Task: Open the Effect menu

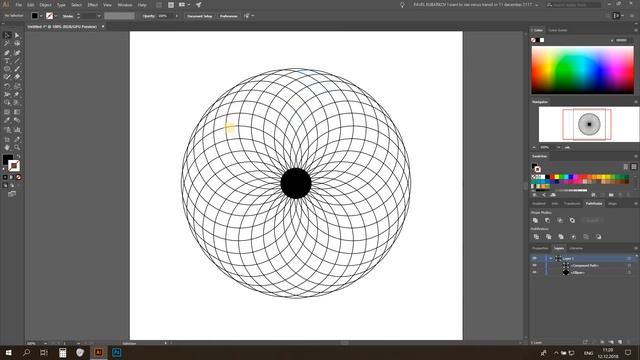Action: point(93,5)
